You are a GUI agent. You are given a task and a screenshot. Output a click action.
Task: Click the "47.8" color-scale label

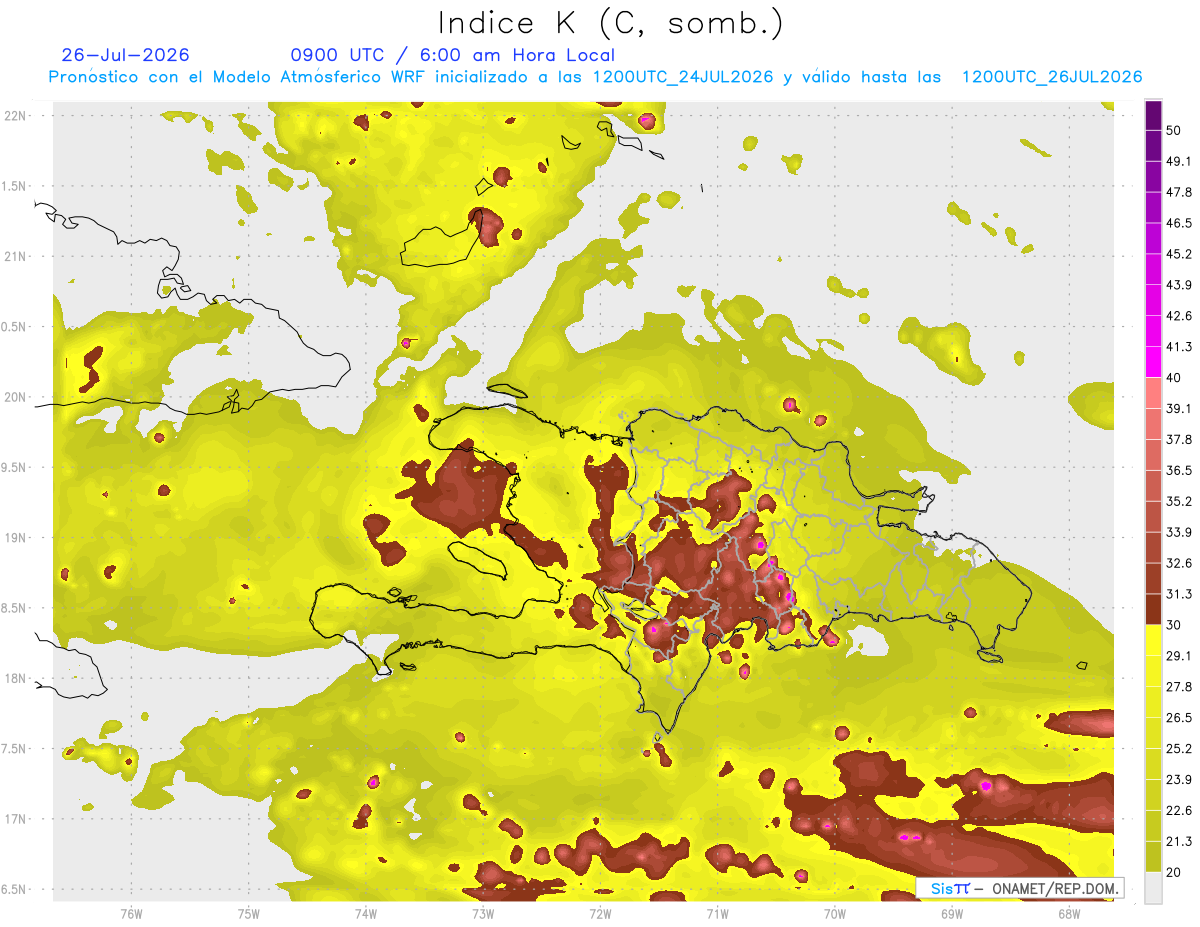coord(1179,192)
